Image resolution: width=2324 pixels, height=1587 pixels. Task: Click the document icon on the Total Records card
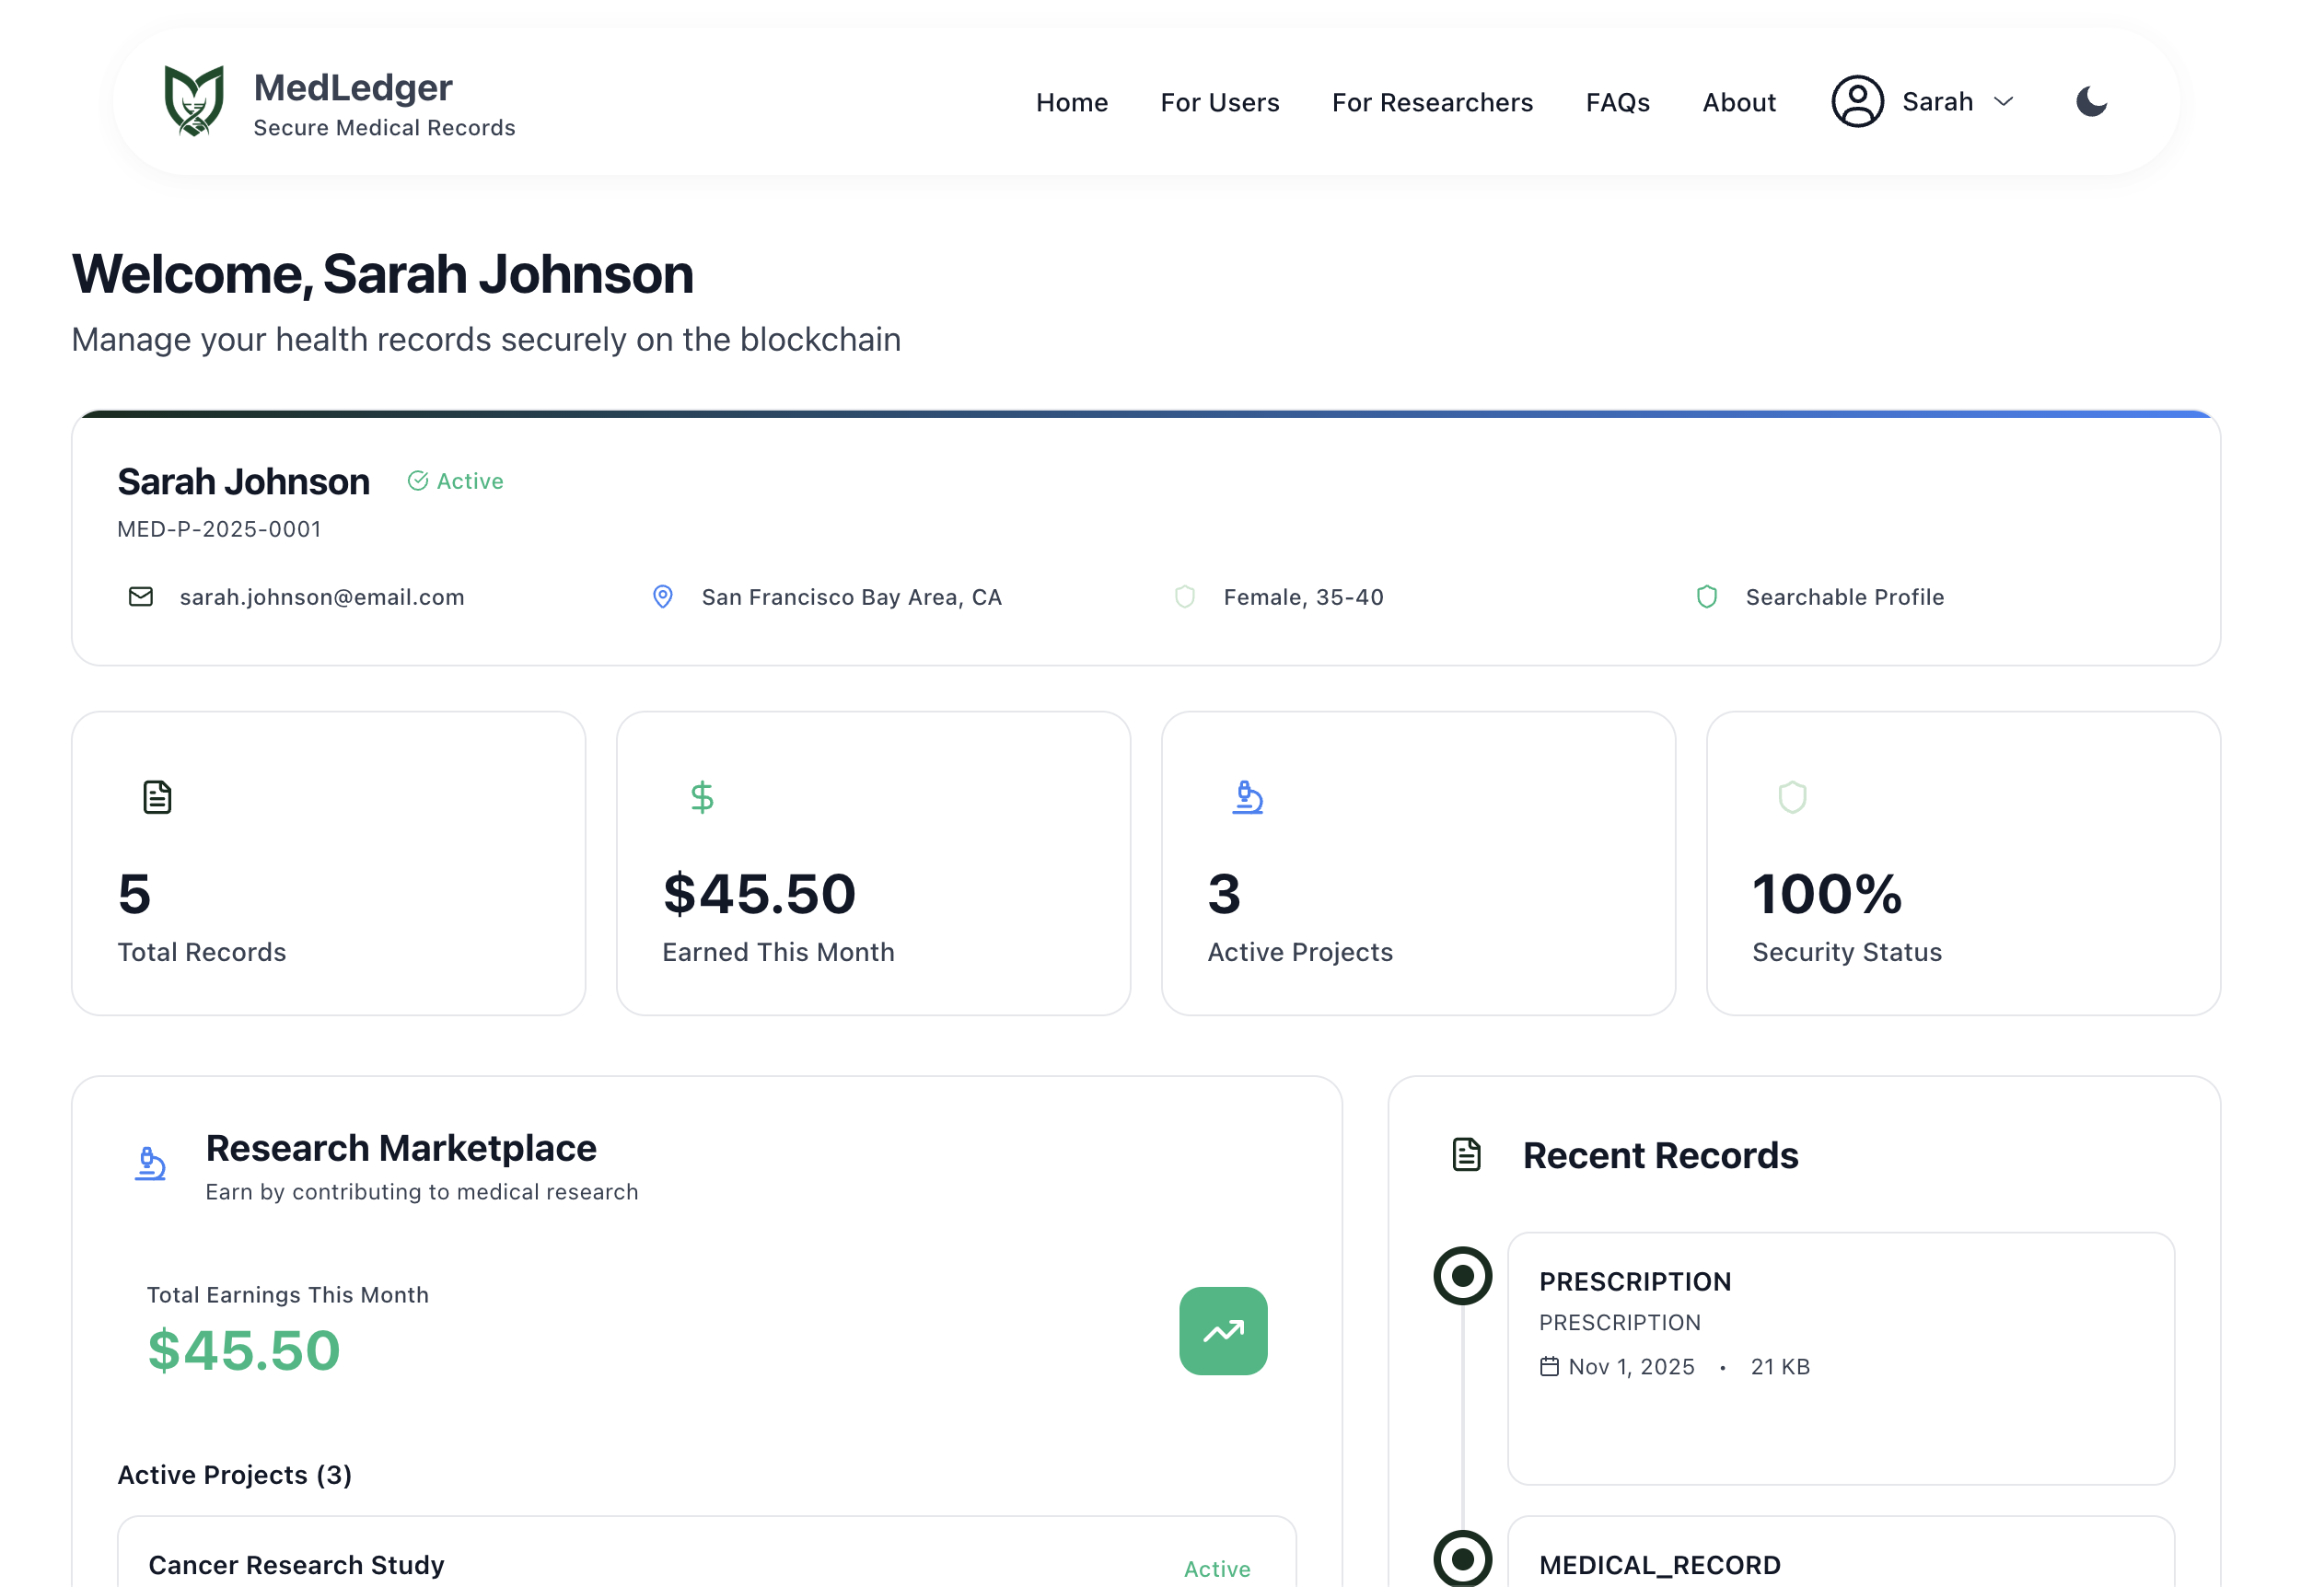pyautogui.click(x=157, y=797)
